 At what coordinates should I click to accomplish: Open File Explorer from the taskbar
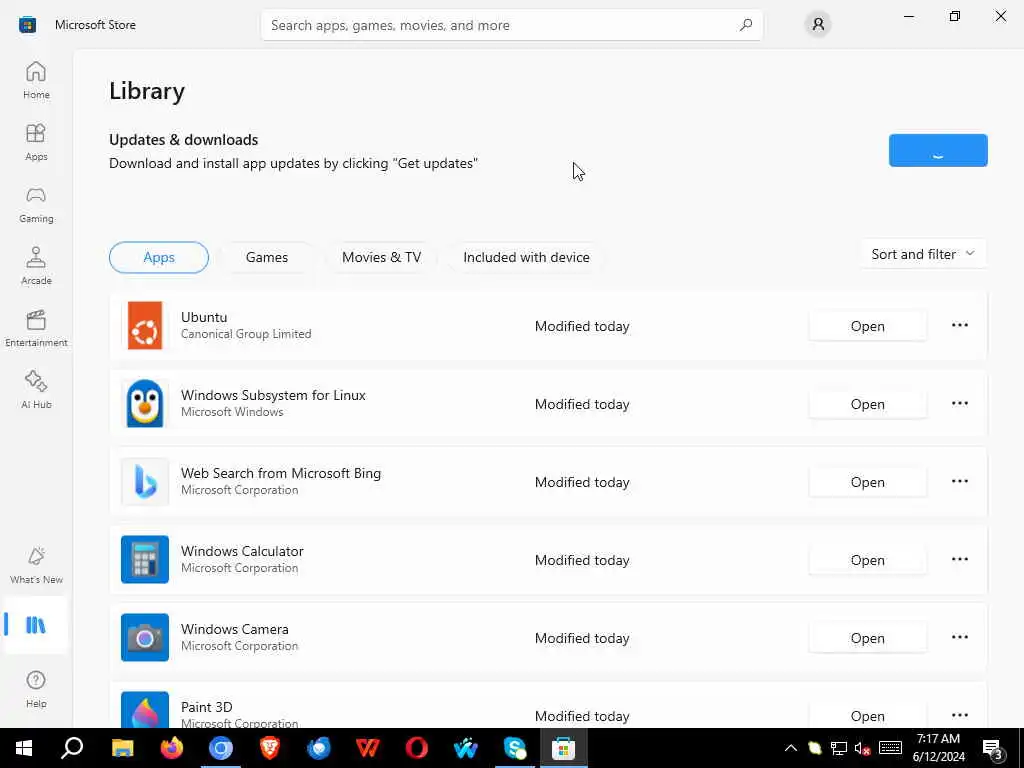(122, 748)
